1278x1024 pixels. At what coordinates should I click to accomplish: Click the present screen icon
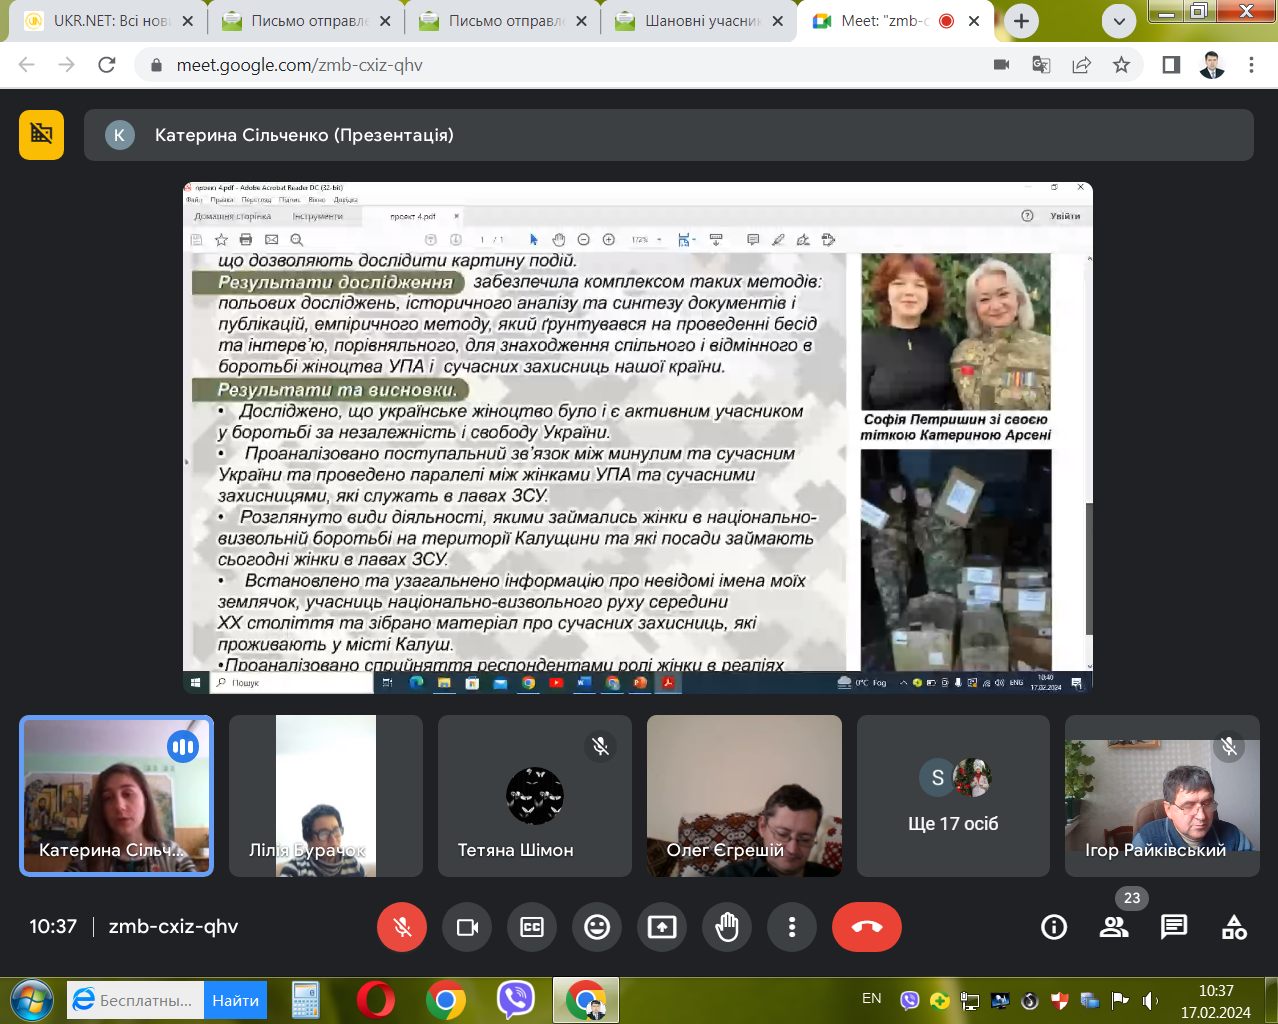coord(662,927)
